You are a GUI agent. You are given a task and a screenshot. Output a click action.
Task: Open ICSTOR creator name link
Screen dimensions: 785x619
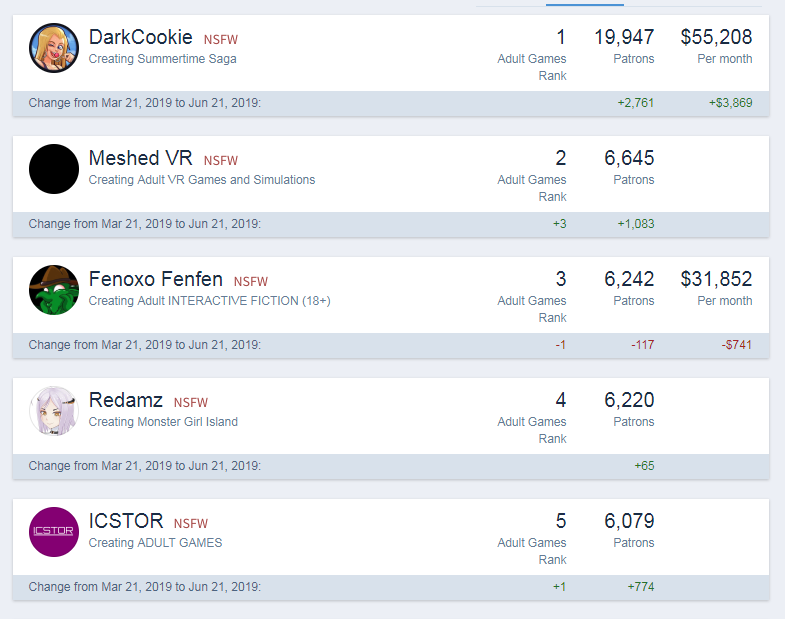(126, 521)
